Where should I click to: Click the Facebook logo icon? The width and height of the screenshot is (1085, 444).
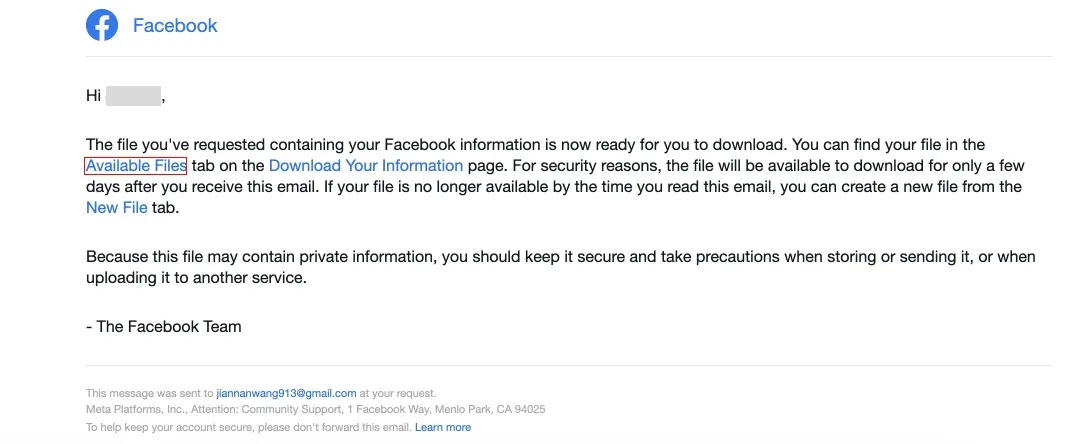tap(102, 26)
